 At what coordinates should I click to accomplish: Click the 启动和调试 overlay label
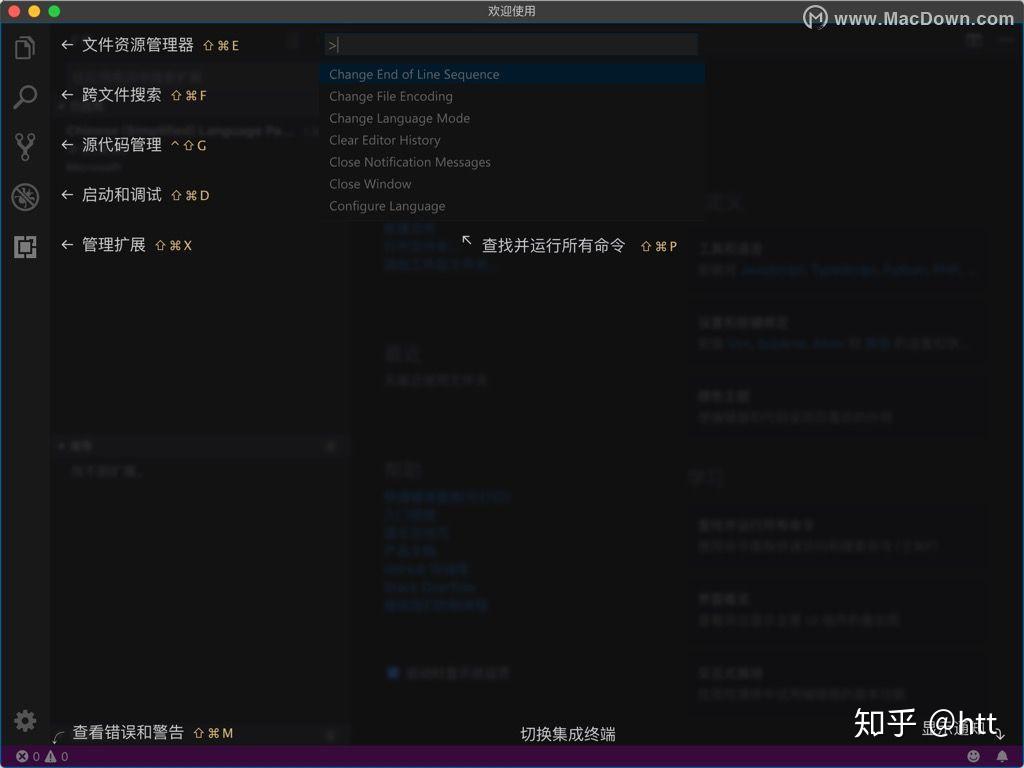tap(121, 195)
